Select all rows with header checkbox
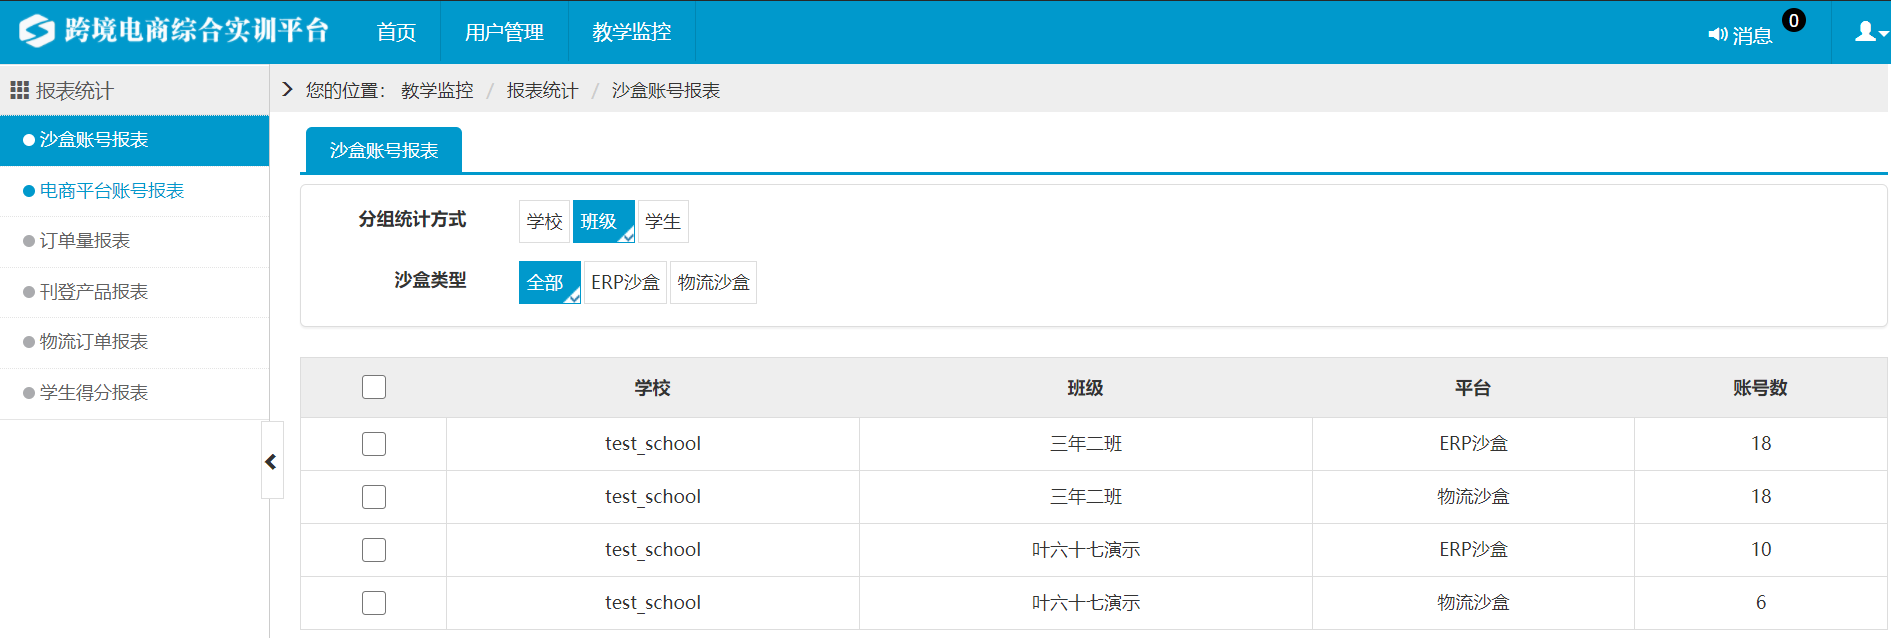The height and width of the screenshot is (638, 1891). tap(374, 387)
